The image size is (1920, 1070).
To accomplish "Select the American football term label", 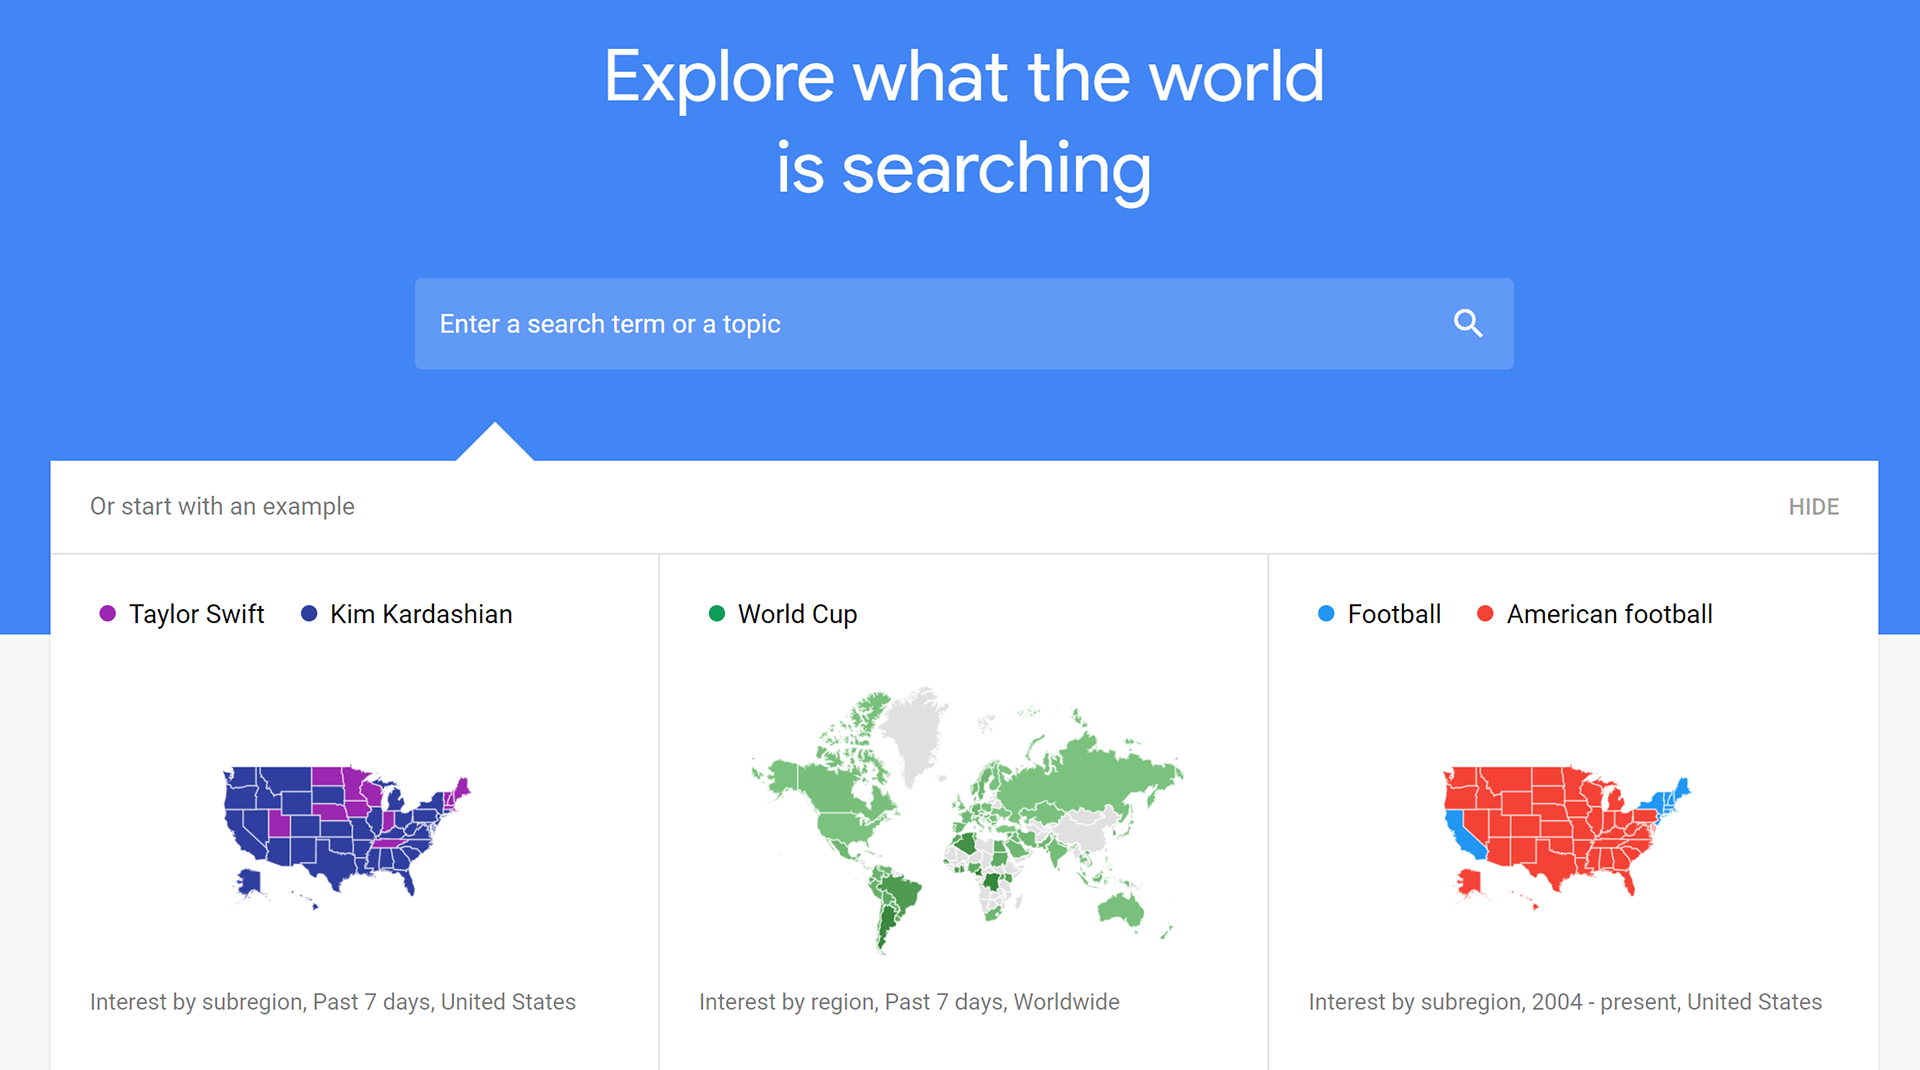I will (x=1609, y=614).
